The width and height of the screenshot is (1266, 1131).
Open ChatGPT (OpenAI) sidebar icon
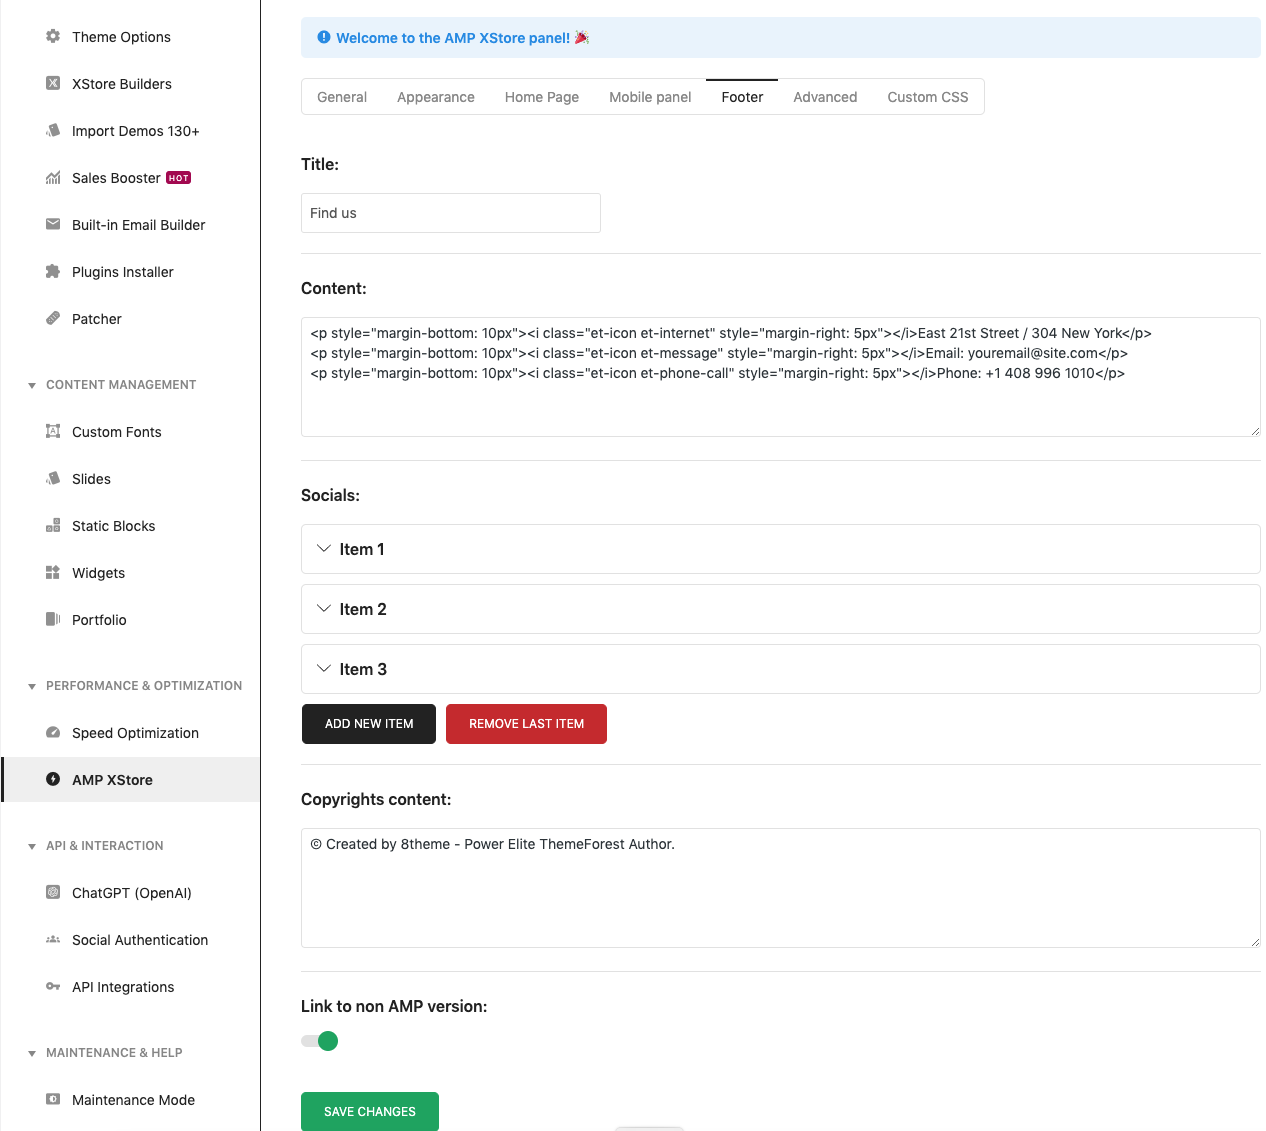[53, 893]
